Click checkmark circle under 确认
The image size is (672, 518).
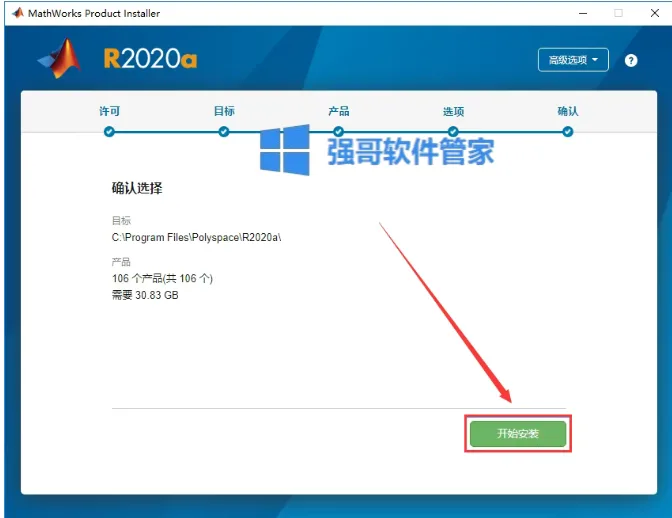[568, 132]
